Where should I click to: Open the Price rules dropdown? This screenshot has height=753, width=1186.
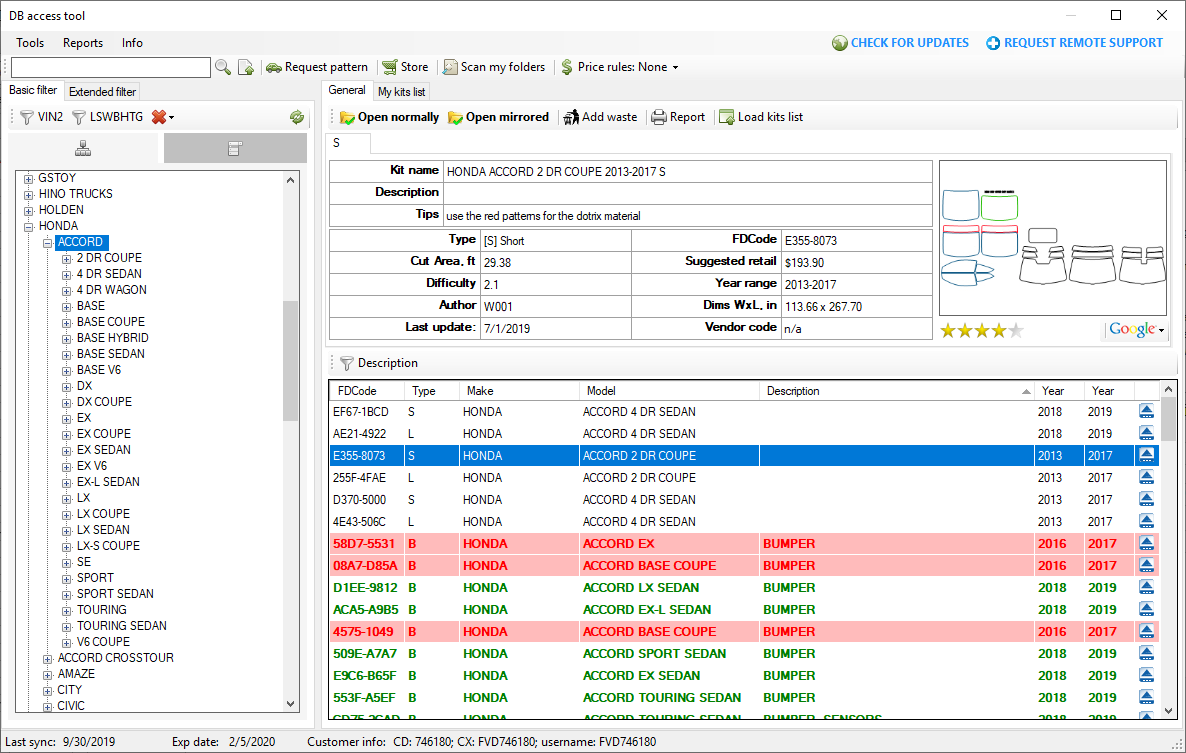[x=620, y=67]
